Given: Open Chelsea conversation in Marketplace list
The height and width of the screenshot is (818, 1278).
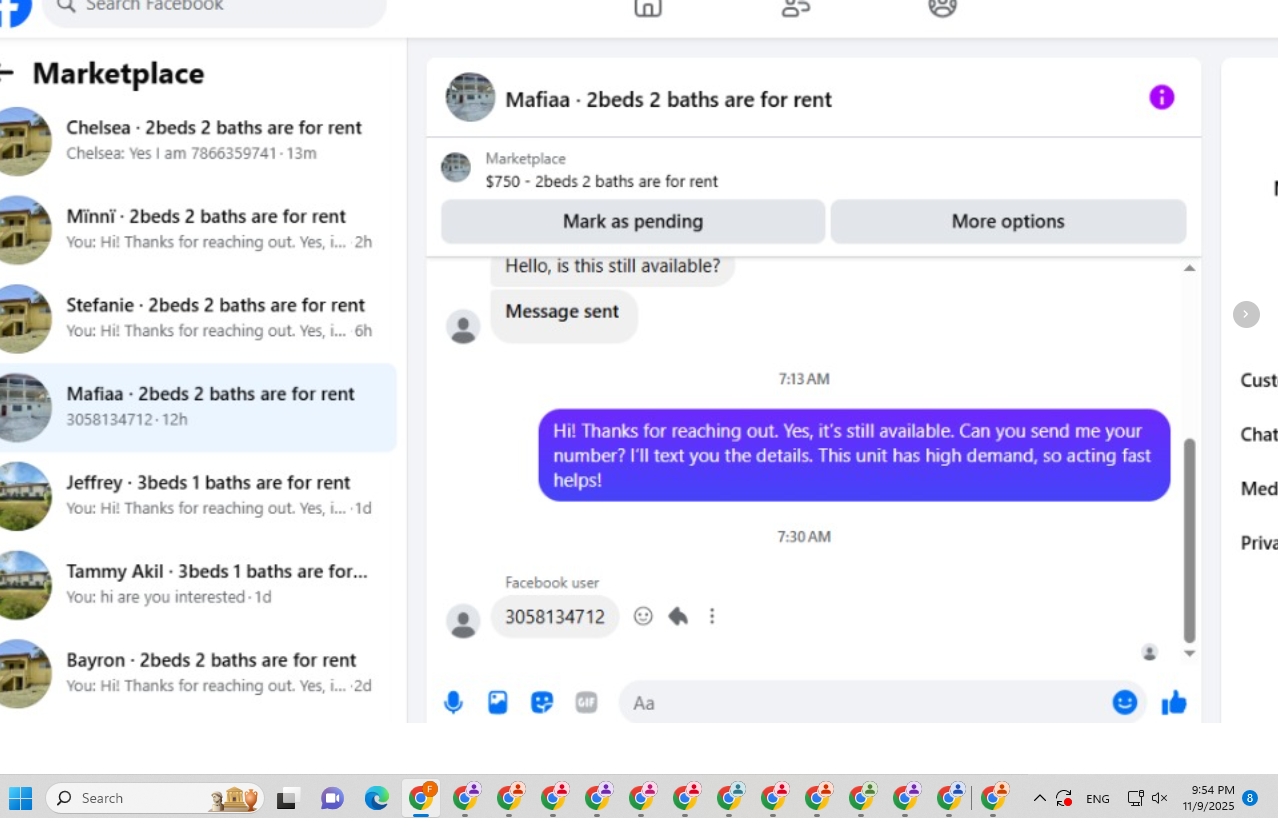Looking at the screenshot, I should point(198,141).
